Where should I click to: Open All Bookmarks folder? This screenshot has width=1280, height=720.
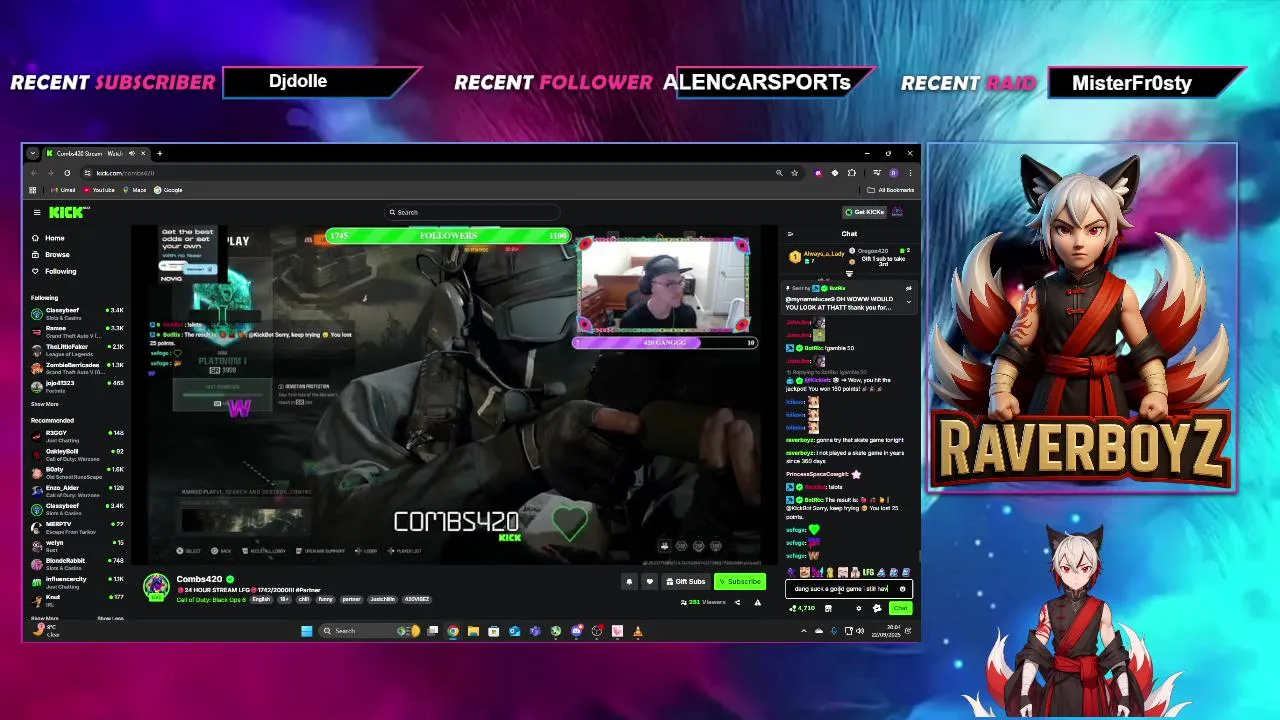coord(891,190)
